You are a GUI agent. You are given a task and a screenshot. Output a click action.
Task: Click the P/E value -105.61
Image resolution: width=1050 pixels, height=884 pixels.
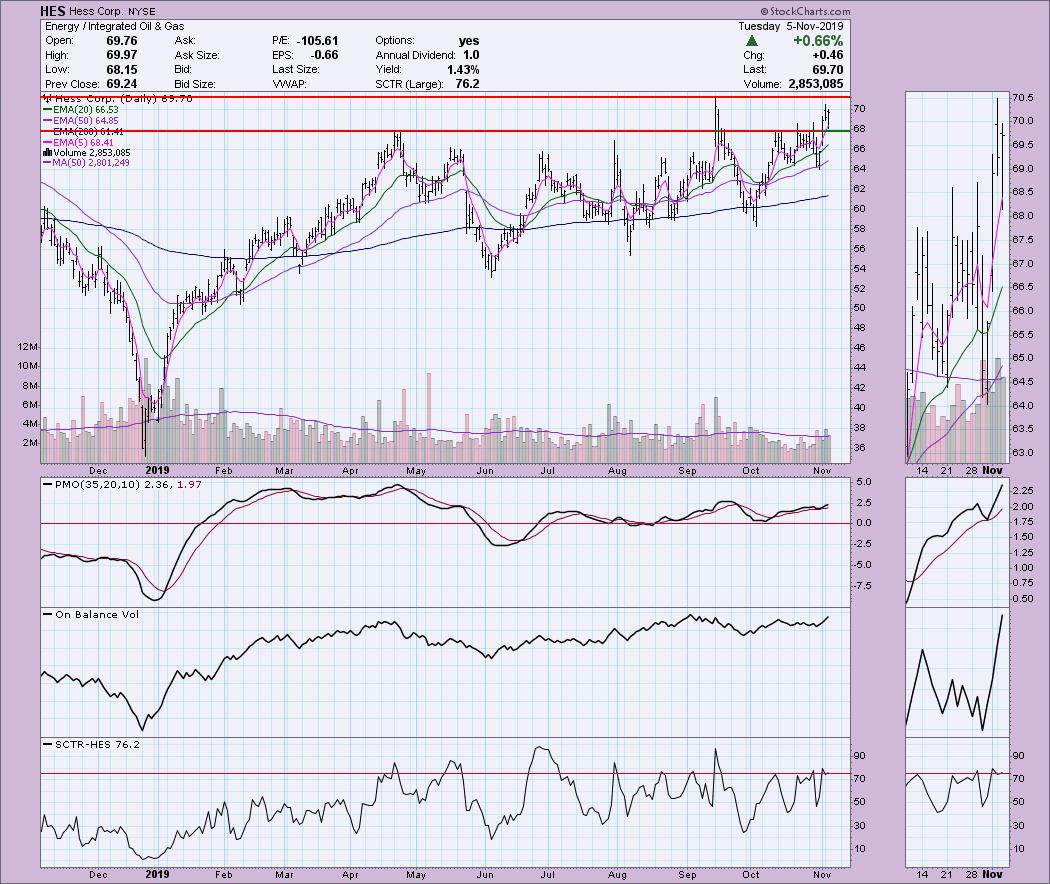point(315,41)
